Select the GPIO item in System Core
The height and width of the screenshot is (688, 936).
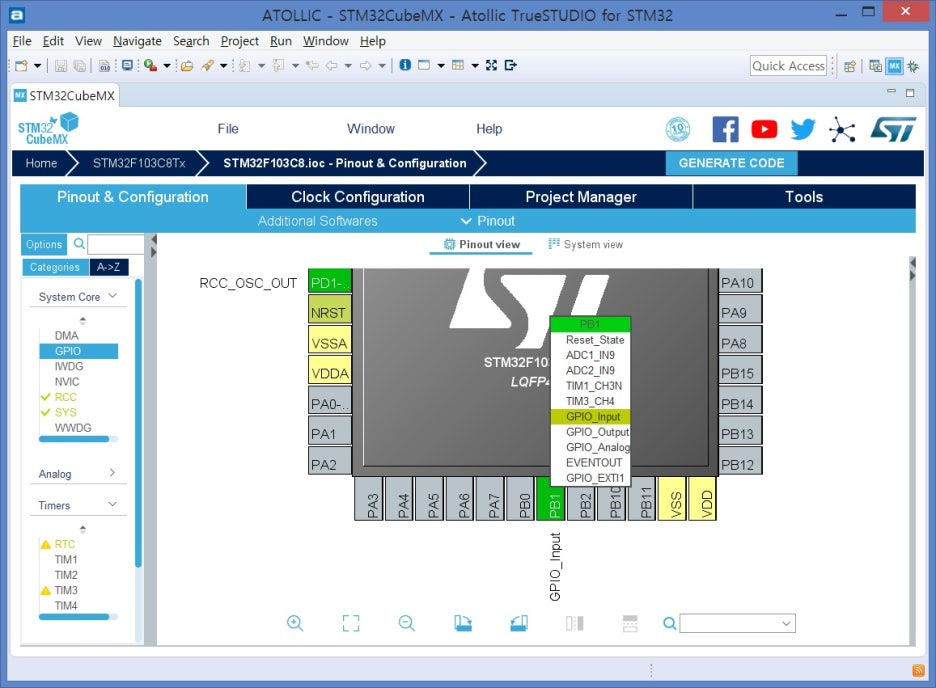(79, 351)
